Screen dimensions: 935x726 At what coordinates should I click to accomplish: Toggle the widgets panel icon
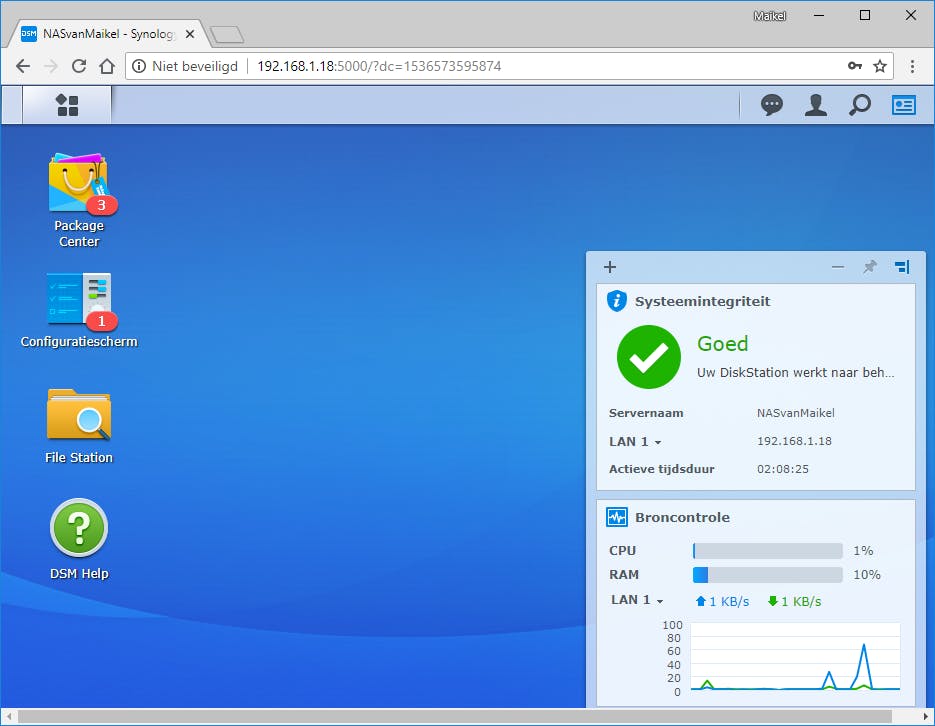pos(904,106)
